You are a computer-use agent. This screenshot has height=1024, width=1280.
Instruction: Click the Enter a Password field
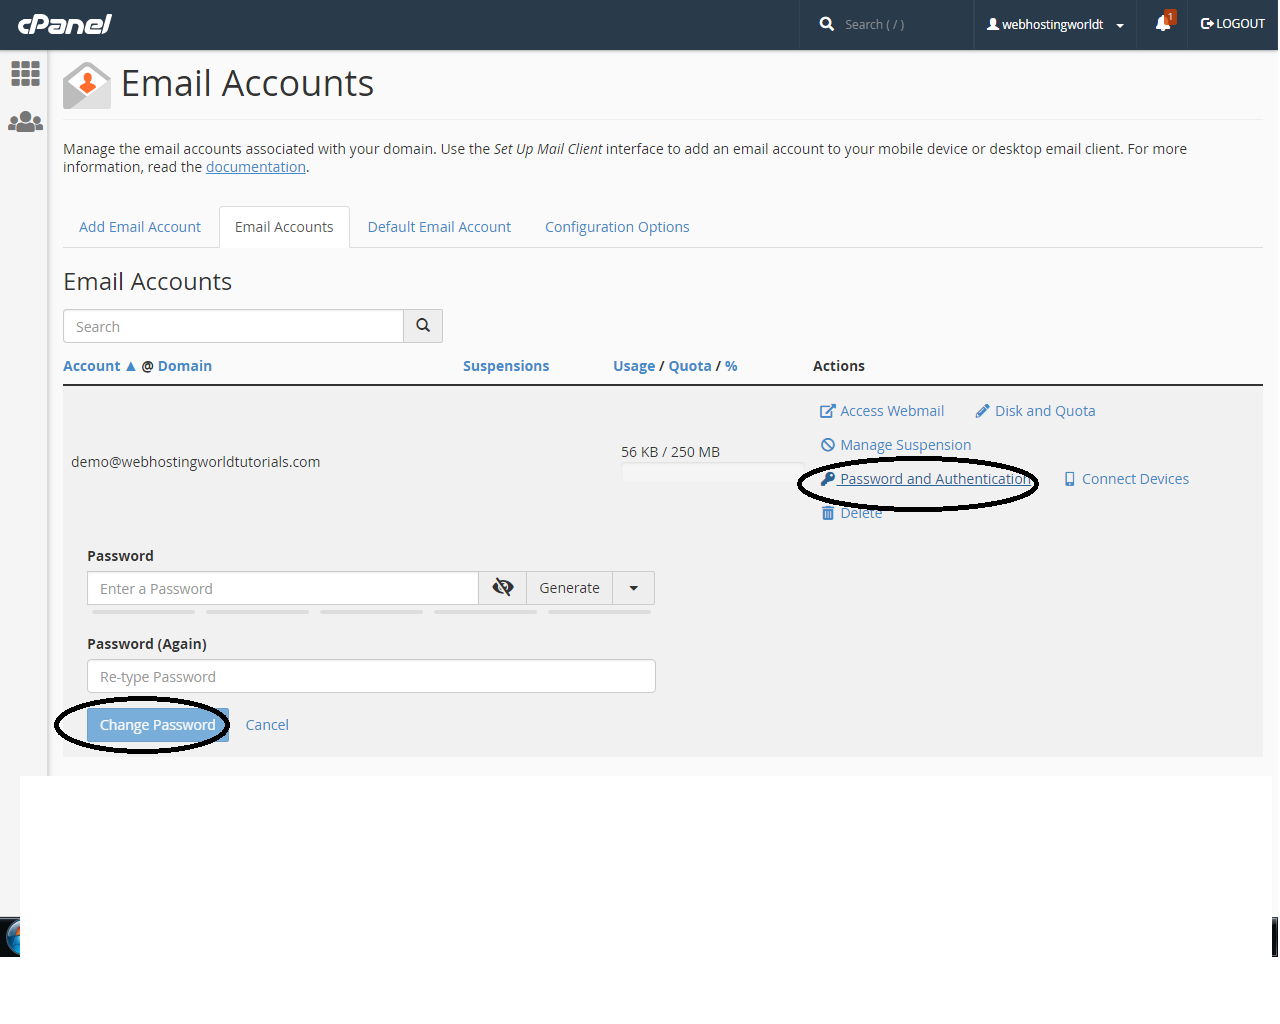tap(283, 587)
